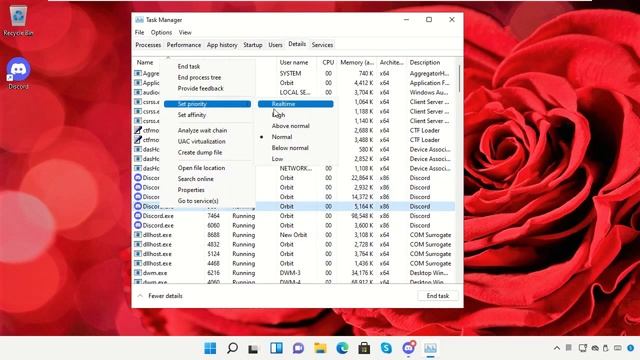640x360 pixels.
Task: Switch to the Services tab
Action: click(322, 45)
